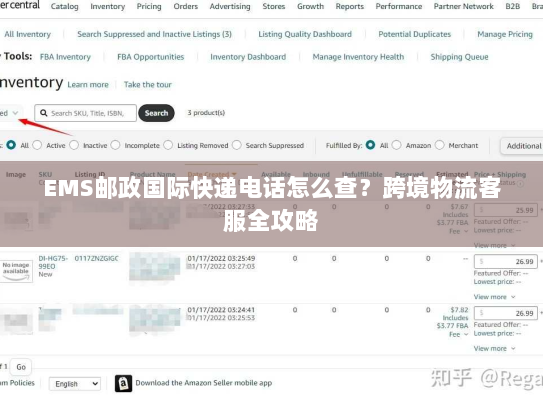The image size is (543, 408).
Task: Open the English language dropdown
Action: click(75, 384)
